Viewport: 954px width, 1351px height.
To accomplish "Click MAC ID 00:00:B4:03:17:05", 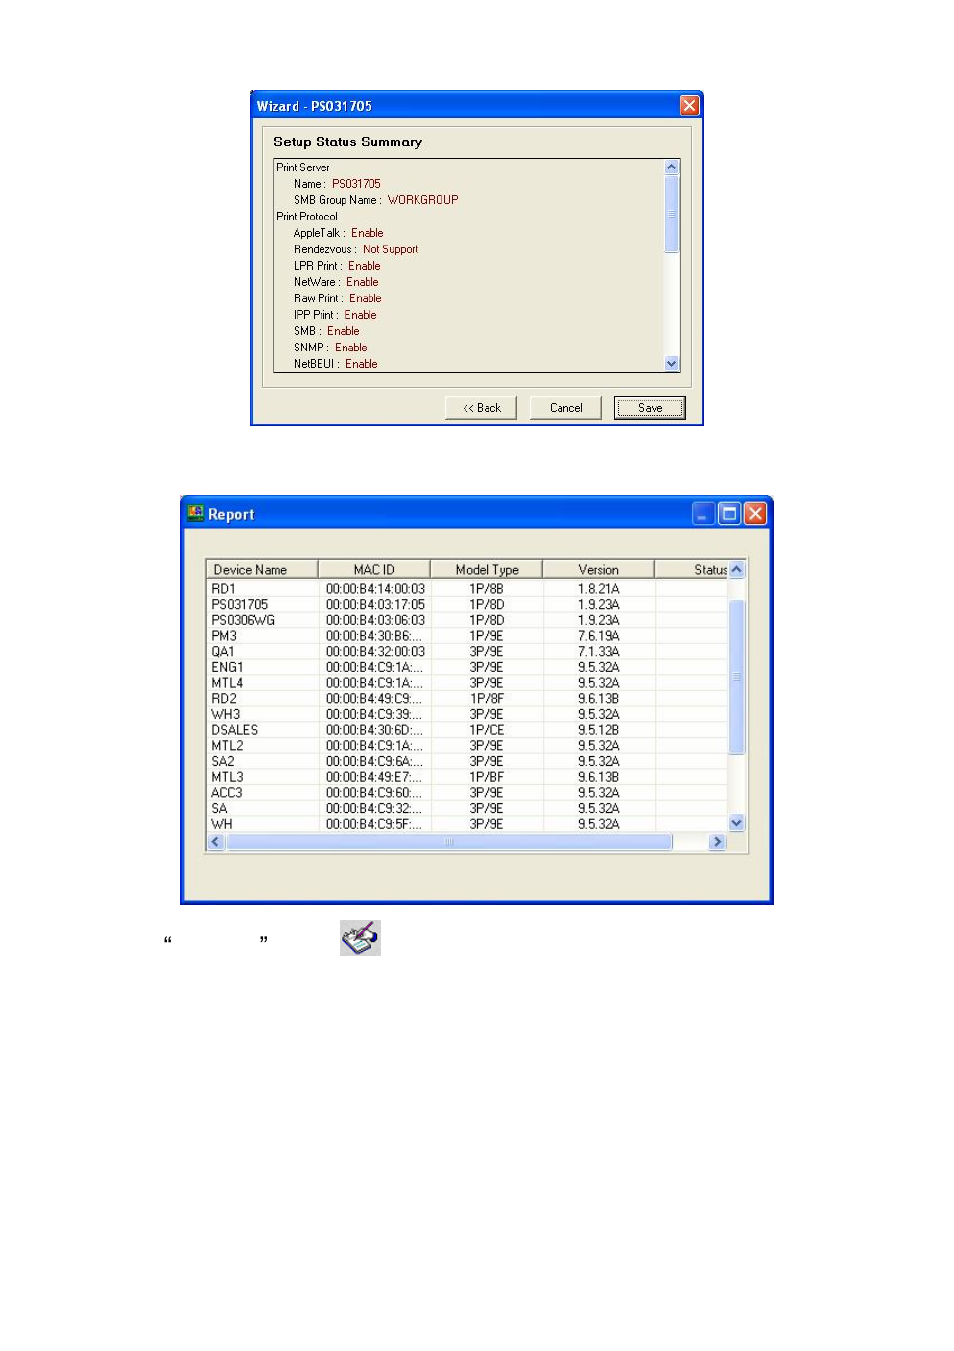I will pyautogui.click(x=375, y=604).
